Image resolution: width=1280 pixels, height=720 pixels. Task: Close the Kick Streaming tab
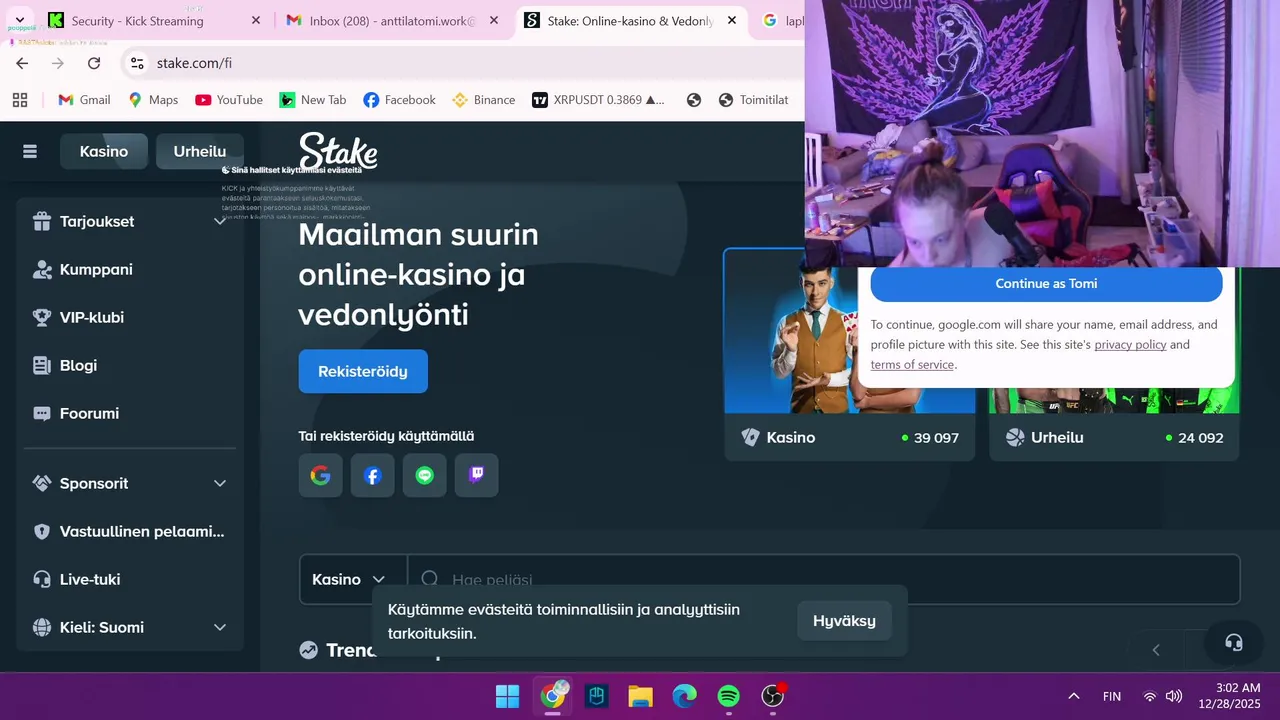click(x=256, y=20)
